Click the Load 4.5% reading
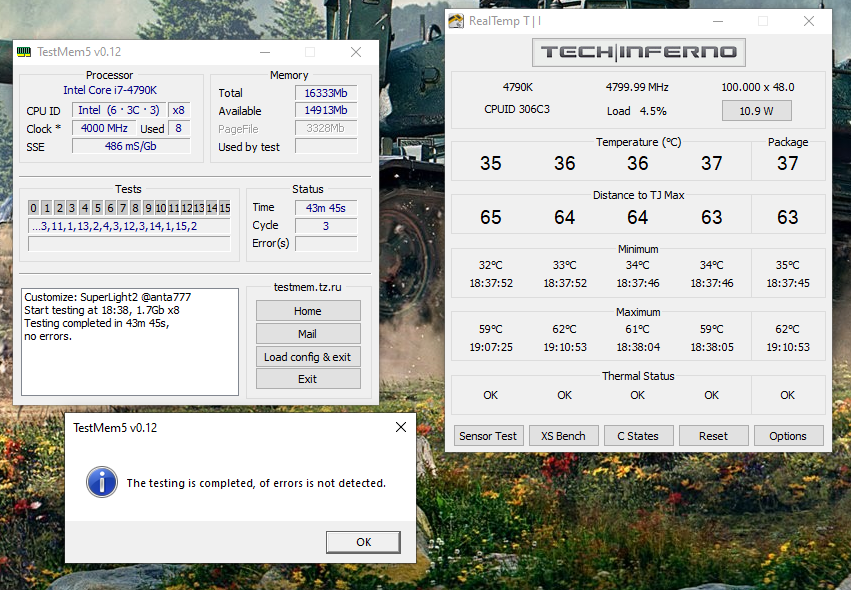The height and width of the screenshot is (590, 851). click(637, 111)
